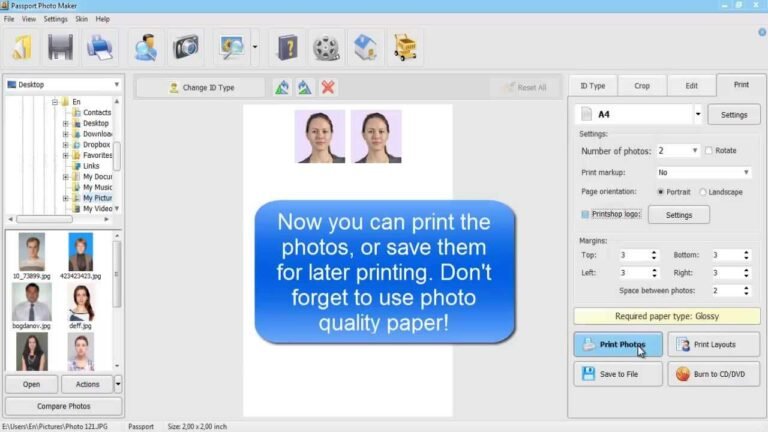Click the red X delete photo icon
The width and height of the screenshot is (768, 432).
point(328,87)
